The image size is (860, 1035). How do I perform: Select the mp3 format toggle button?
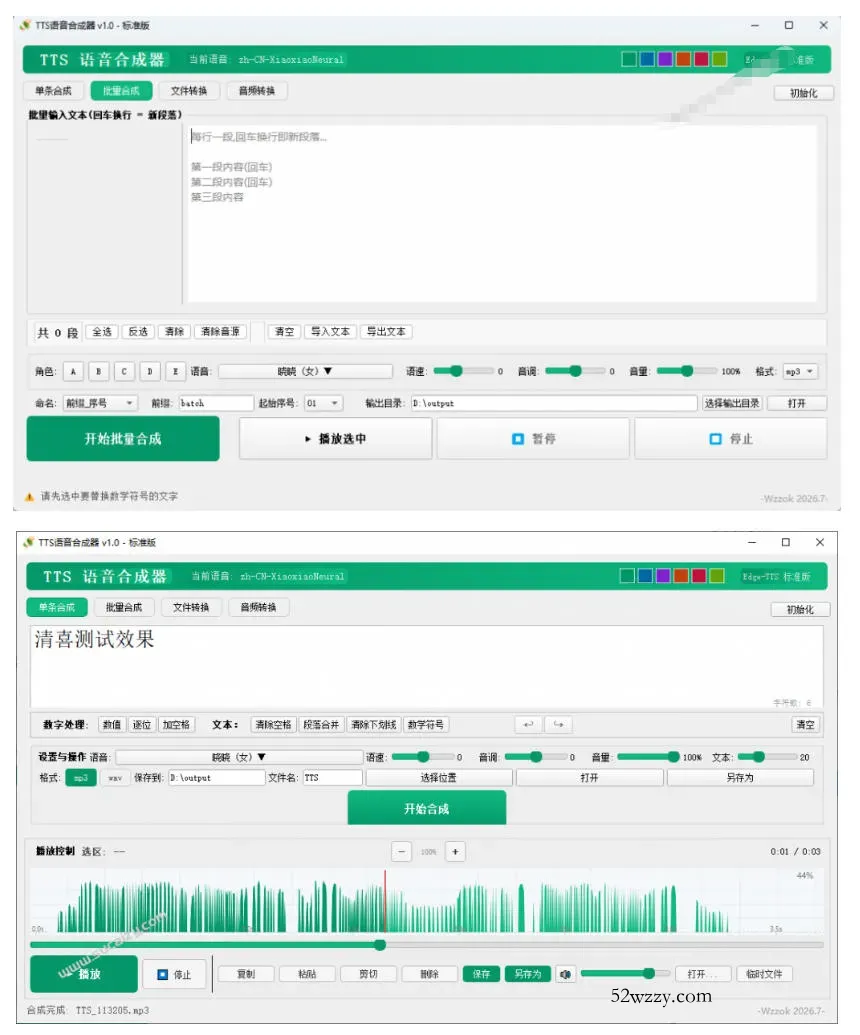pyautogui.click(x=81, y=778)
